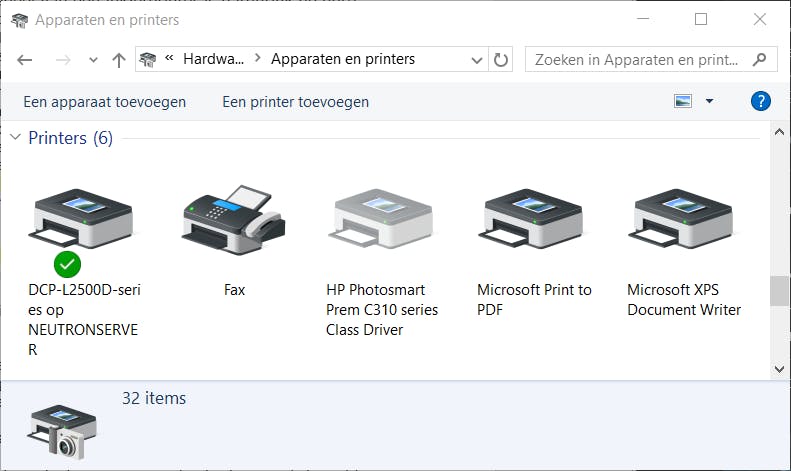Click Apparaten en printers breadcrumb segment
The height and width of the screenshot is (471, 791).
click(x=343, y=59)
